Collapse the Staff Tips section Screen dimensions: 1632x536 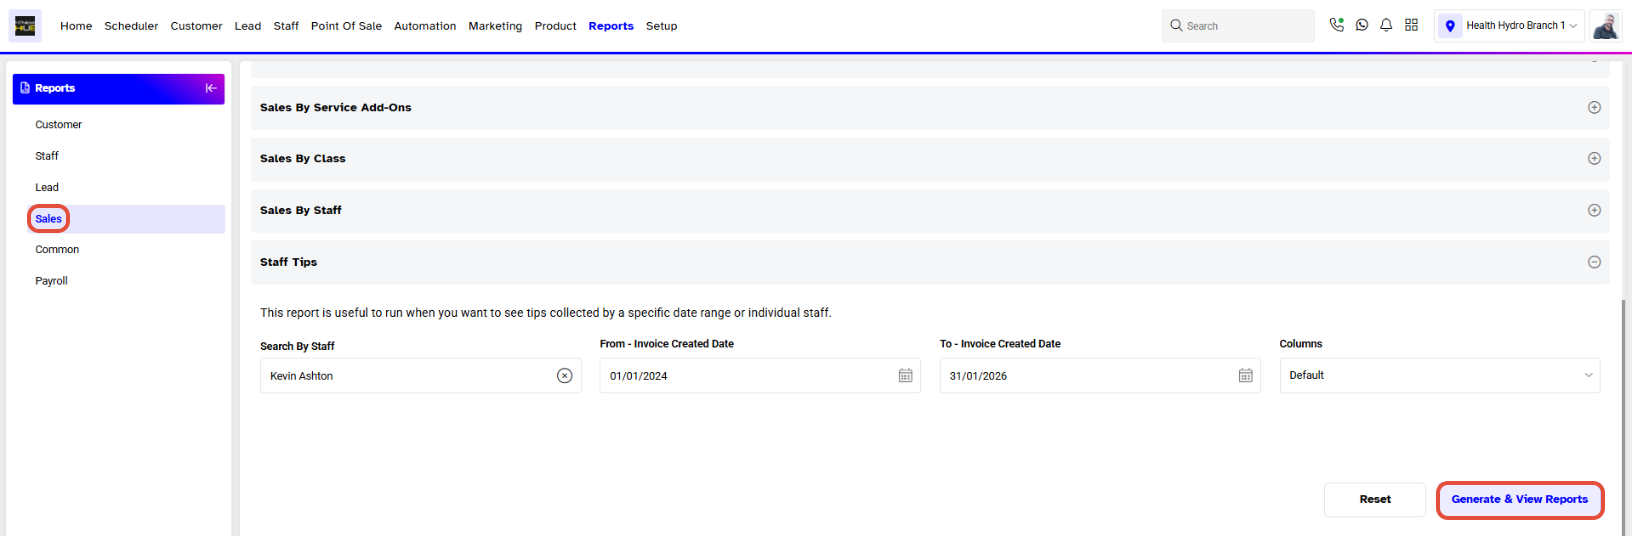1594,262
